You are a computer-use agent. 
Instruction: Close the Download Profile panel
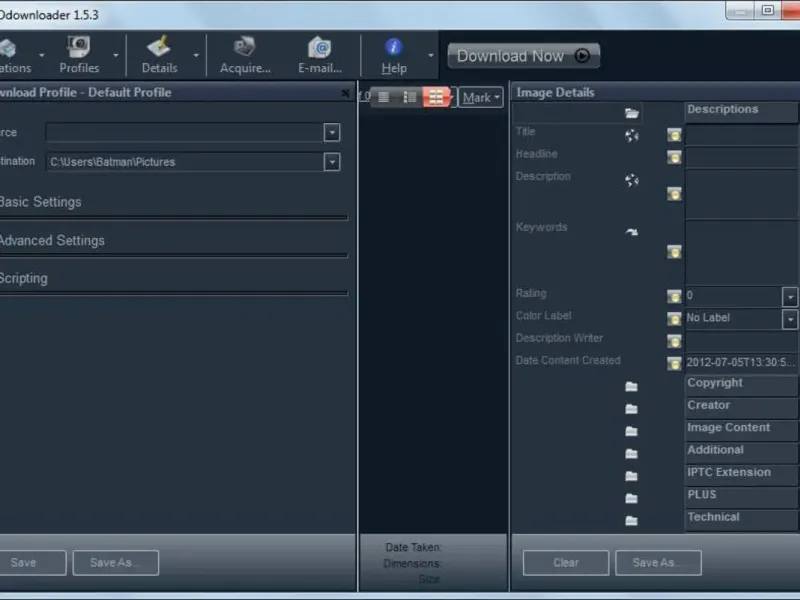[x=345, y=93]
